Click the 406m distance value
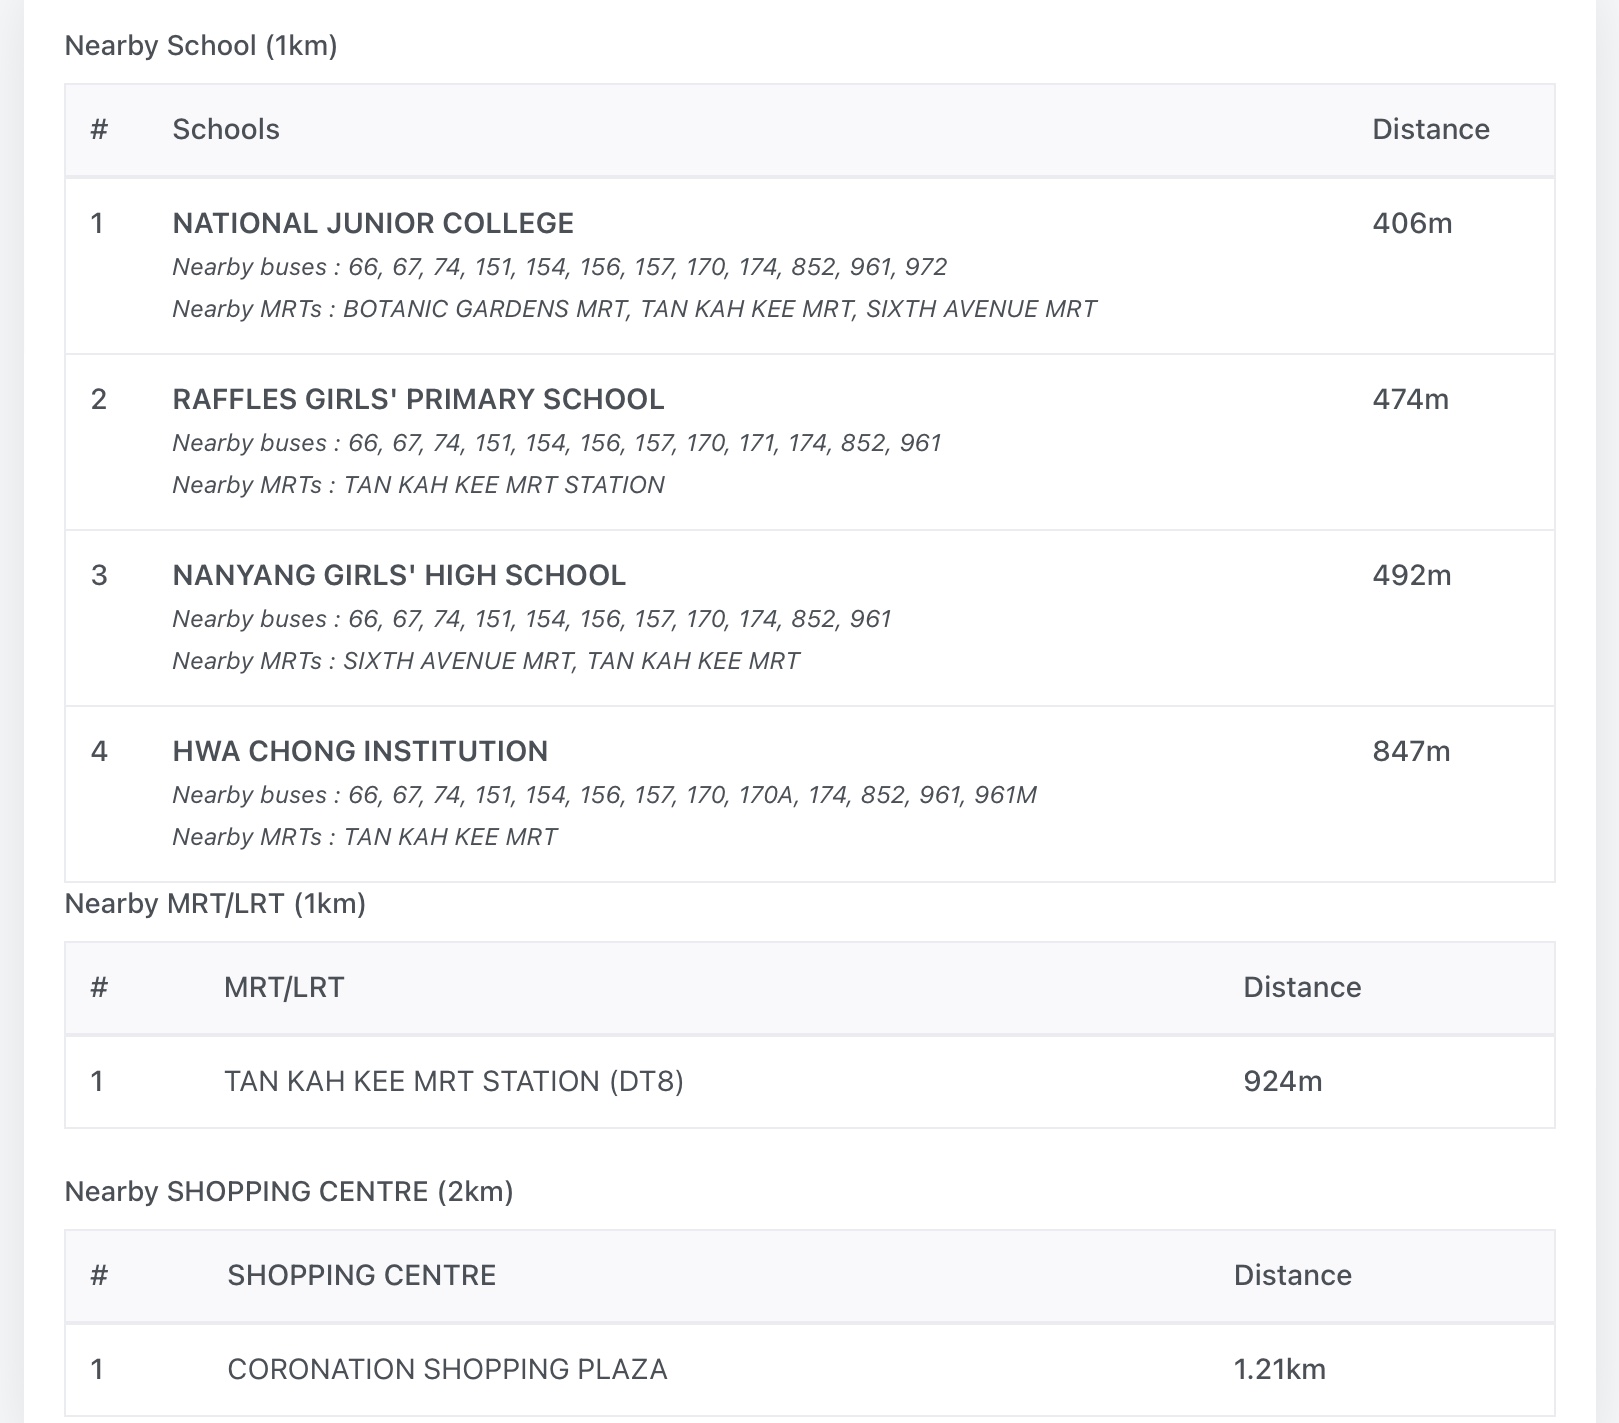The image size is (1619, 1423). tap(1412, 223)
